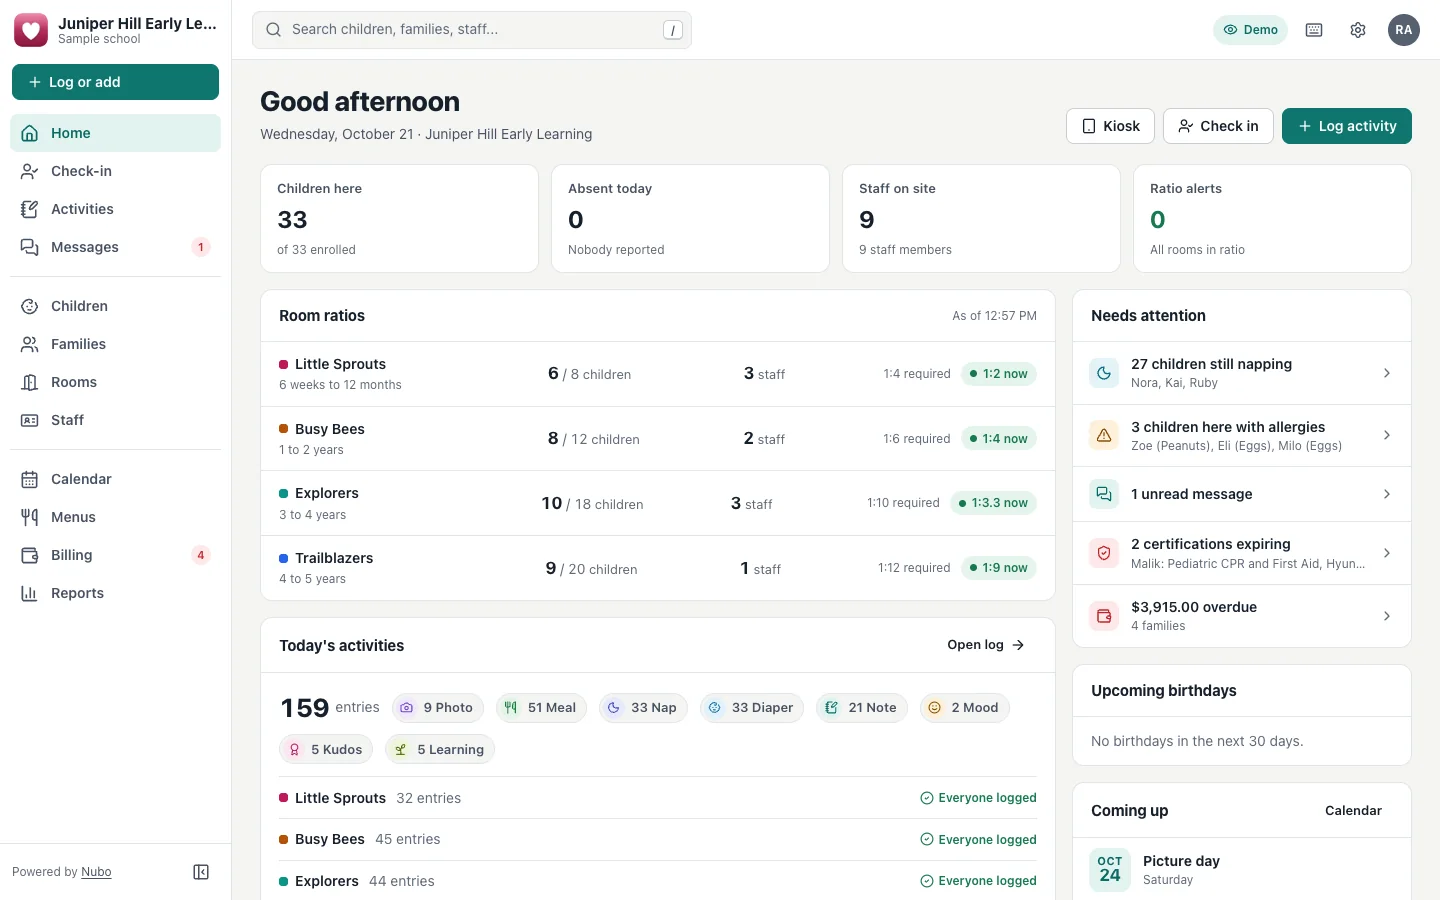Screen dimensions: 1440x900
Task: Click the Kiosk button
Action: (x=1111, y=126)
